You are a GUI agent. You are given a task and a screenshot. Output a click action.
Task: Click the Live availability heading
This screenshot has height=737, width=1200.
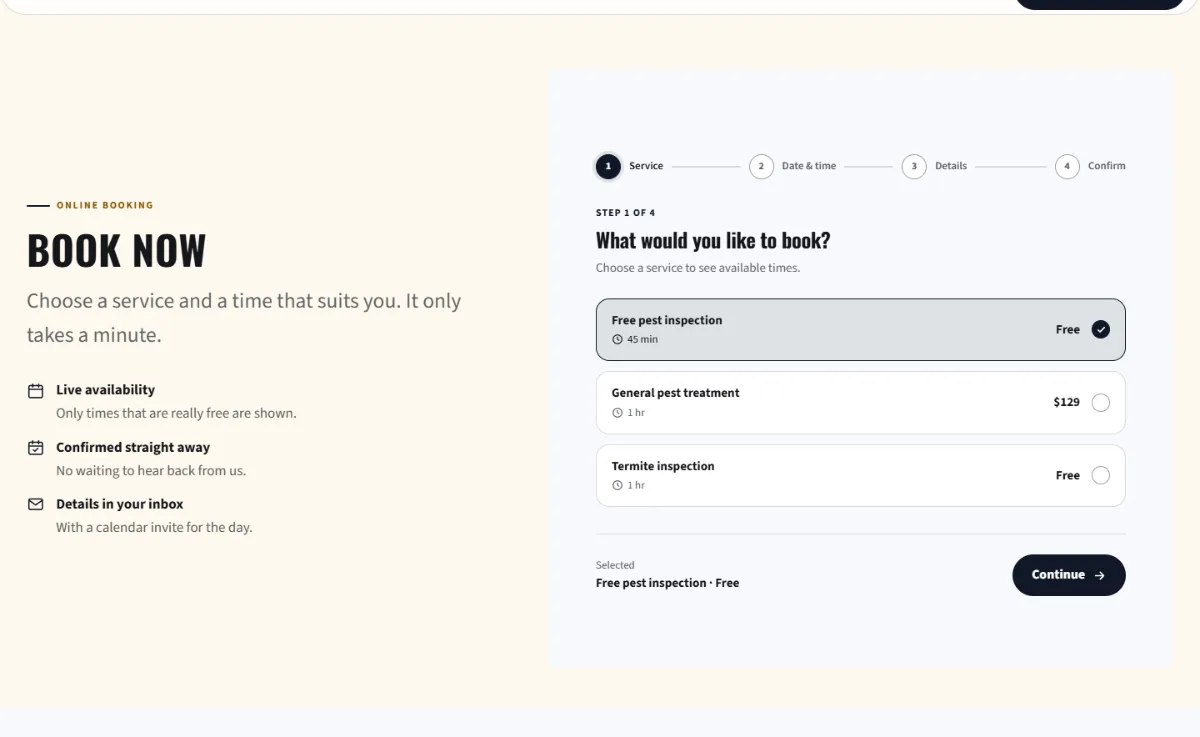click(106, 390)
